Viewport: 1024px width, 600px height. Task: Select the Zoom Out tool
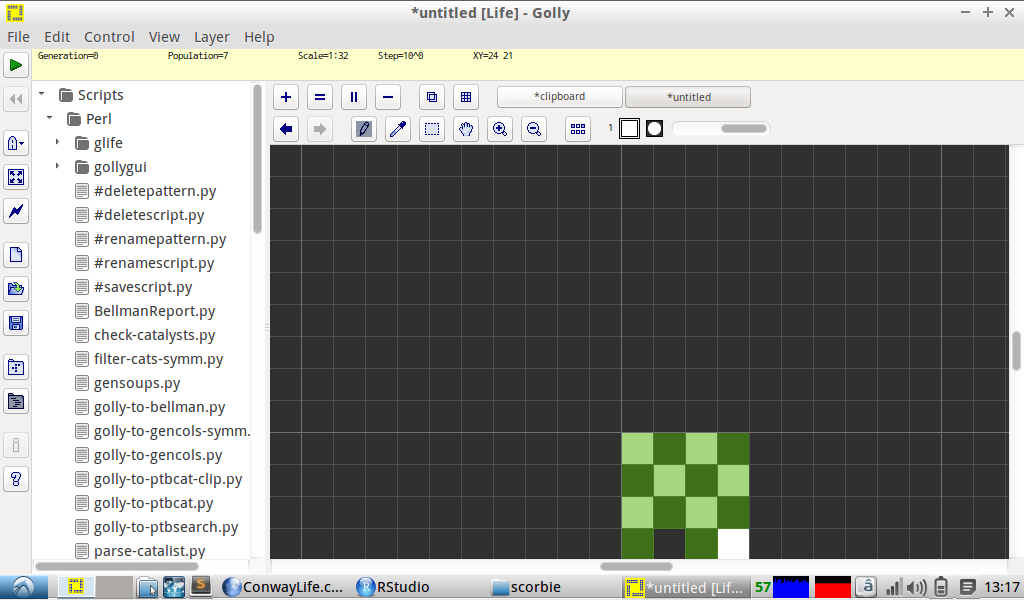(x=534, y=129)
